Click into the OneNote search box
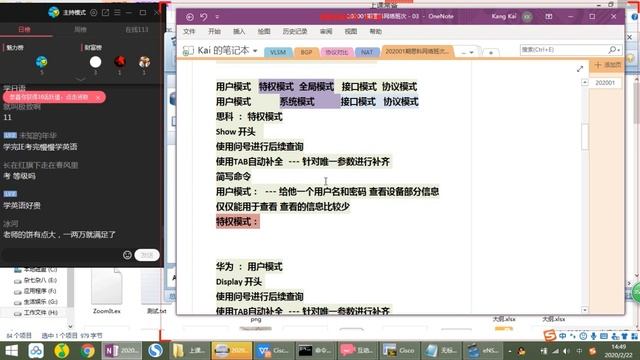The image size is (640, 360). point(563,50)
